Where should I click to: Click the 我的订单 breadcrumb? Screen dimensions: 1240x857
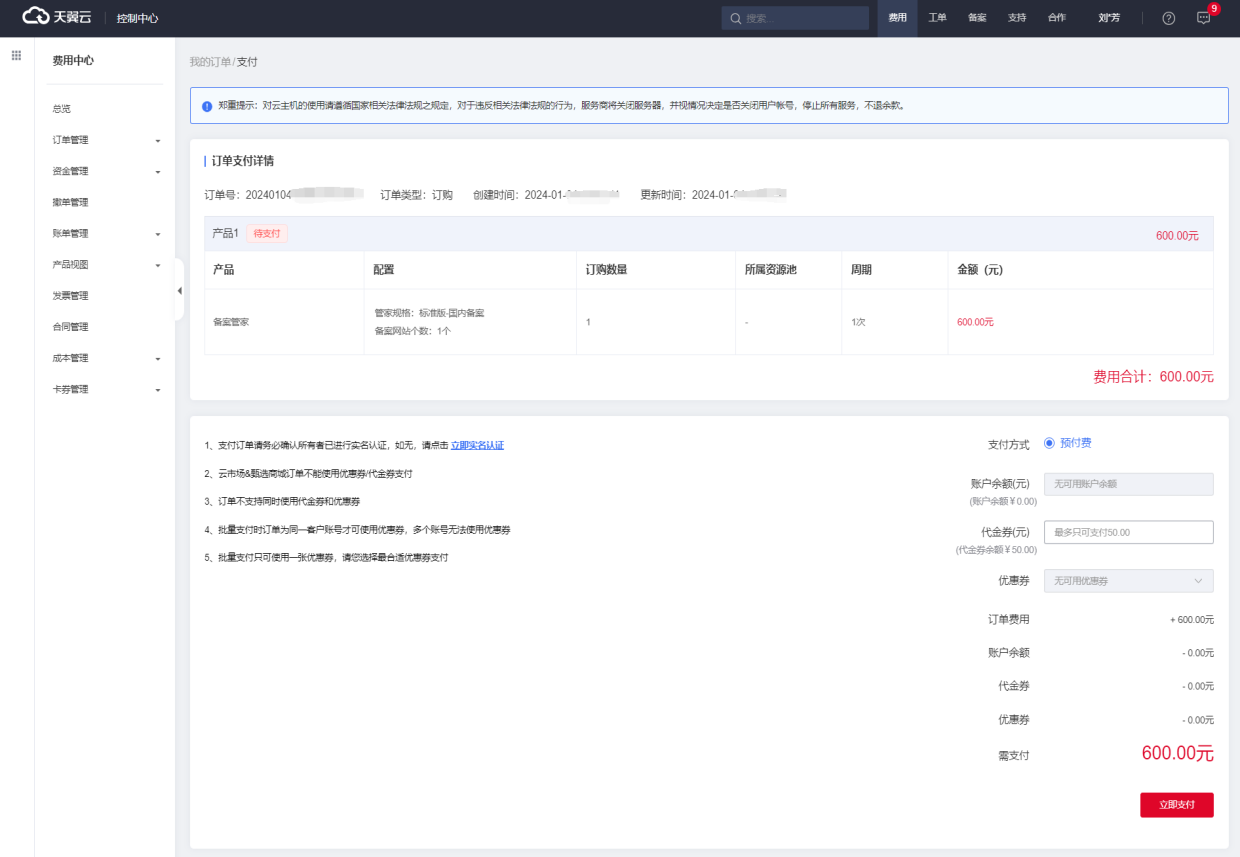click(x=210, y=62)
